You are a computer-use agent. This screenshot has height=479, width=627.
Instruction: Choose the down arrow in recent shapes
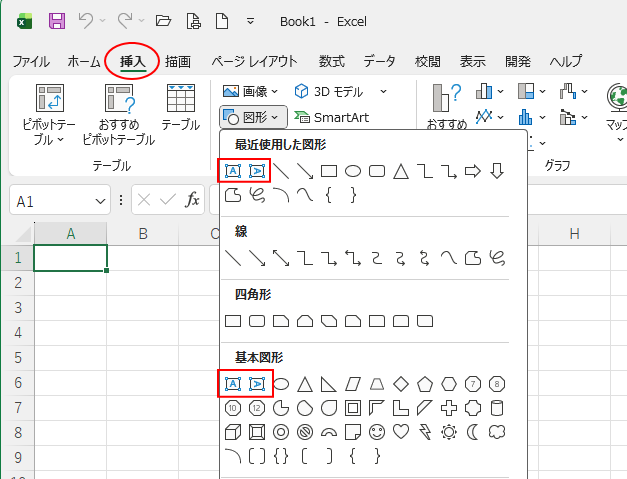coord(497,171)
